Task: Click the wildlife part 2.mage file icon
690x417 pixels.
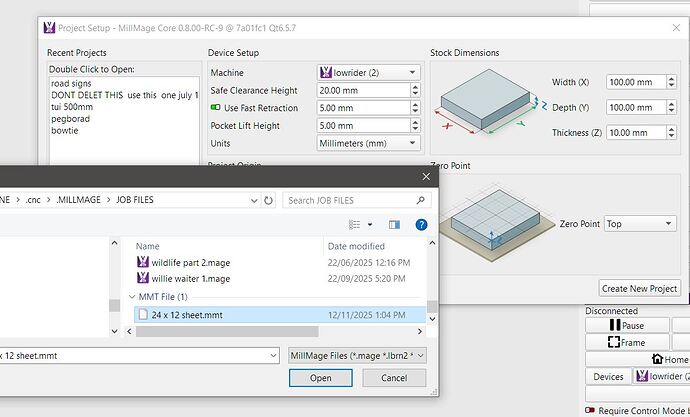Action: [x=142, y=262]
